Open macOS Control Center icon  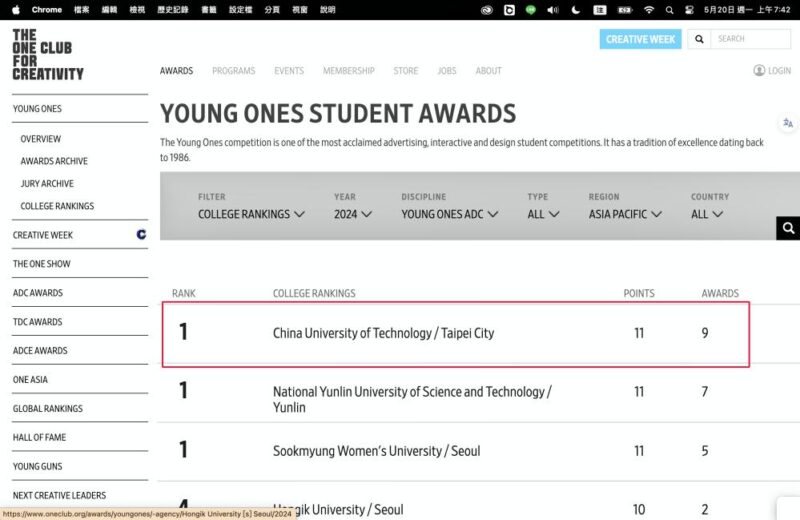point(689,10)
